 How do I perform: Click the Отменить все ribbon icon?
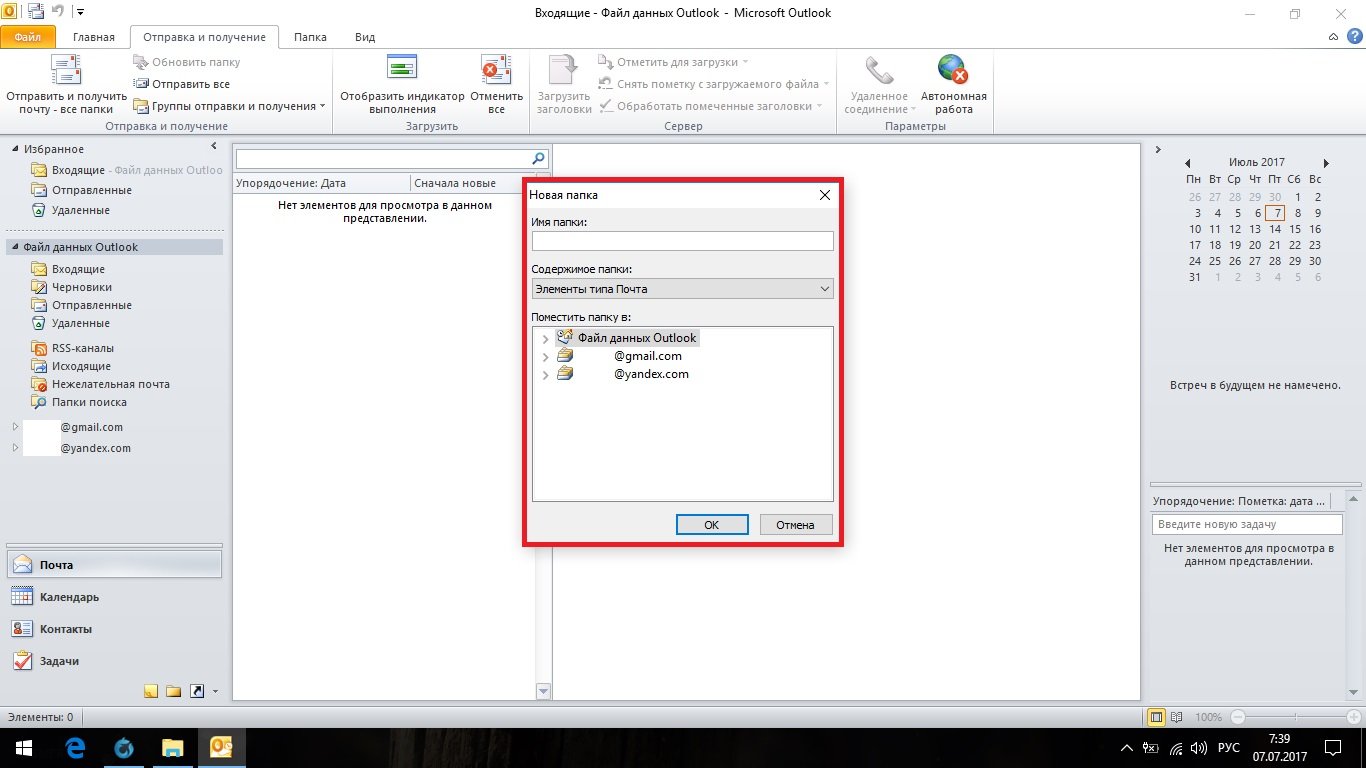click(x=496, y=69)
